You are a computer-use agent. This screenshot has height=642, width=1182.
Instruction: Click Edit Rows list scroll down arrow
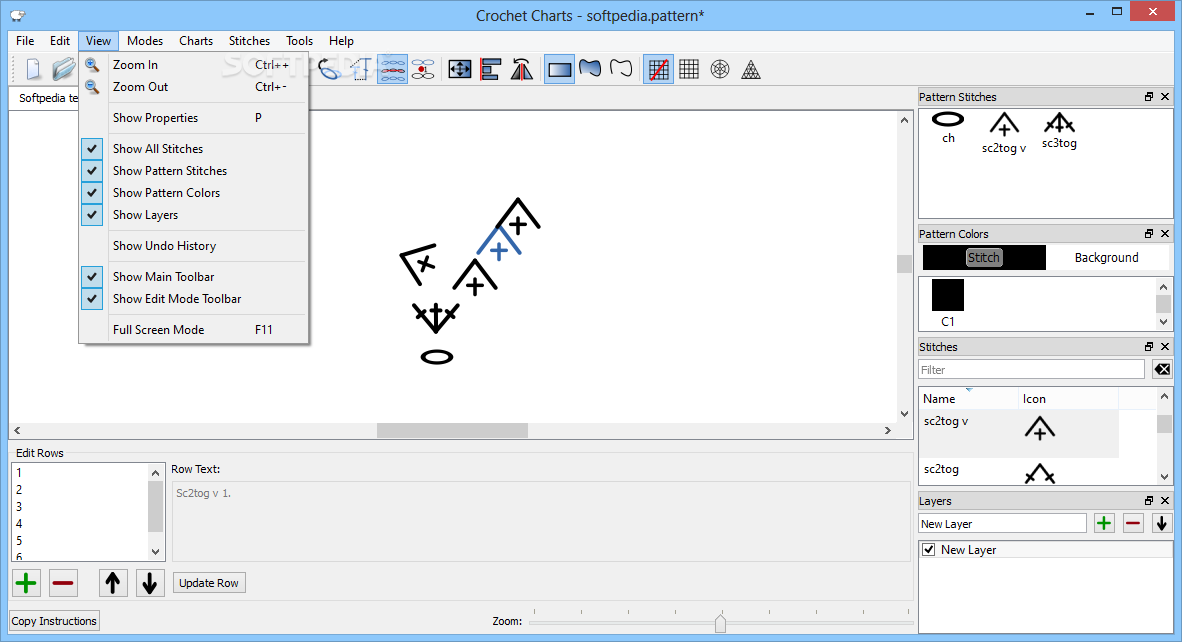(x=155, y=552)
